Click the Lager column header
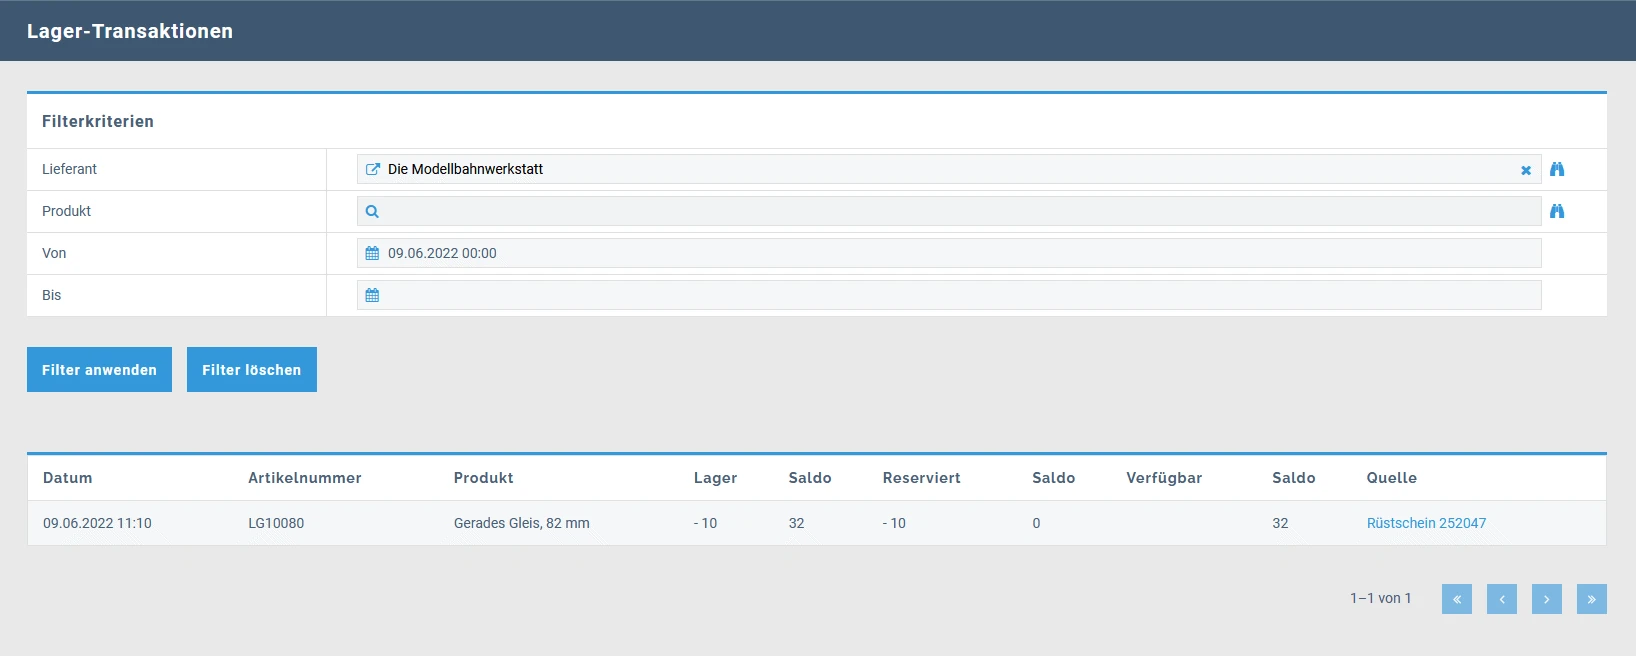This screenshot has height=656, width=1636. (716, 478)
